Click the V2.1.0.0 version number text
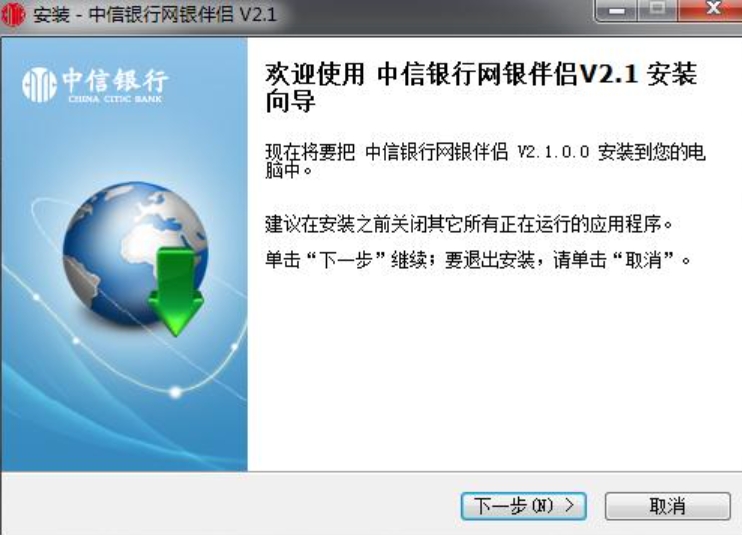This screenshot has height=535, width=742. tap(553, 152)
